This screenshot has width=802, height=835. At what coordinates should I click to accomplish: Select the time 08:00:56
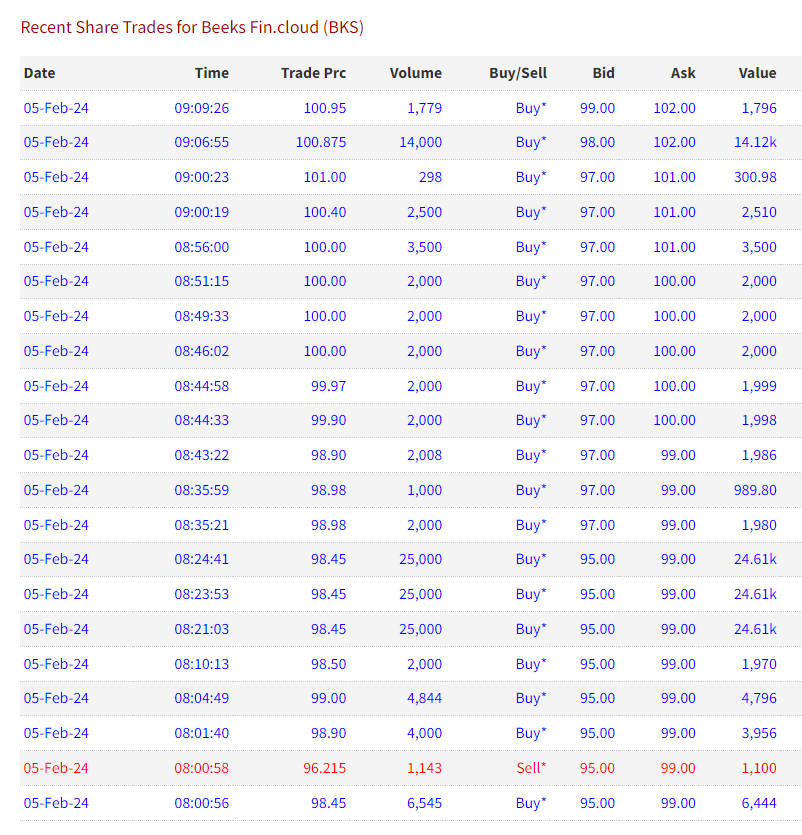coord(202,803)
